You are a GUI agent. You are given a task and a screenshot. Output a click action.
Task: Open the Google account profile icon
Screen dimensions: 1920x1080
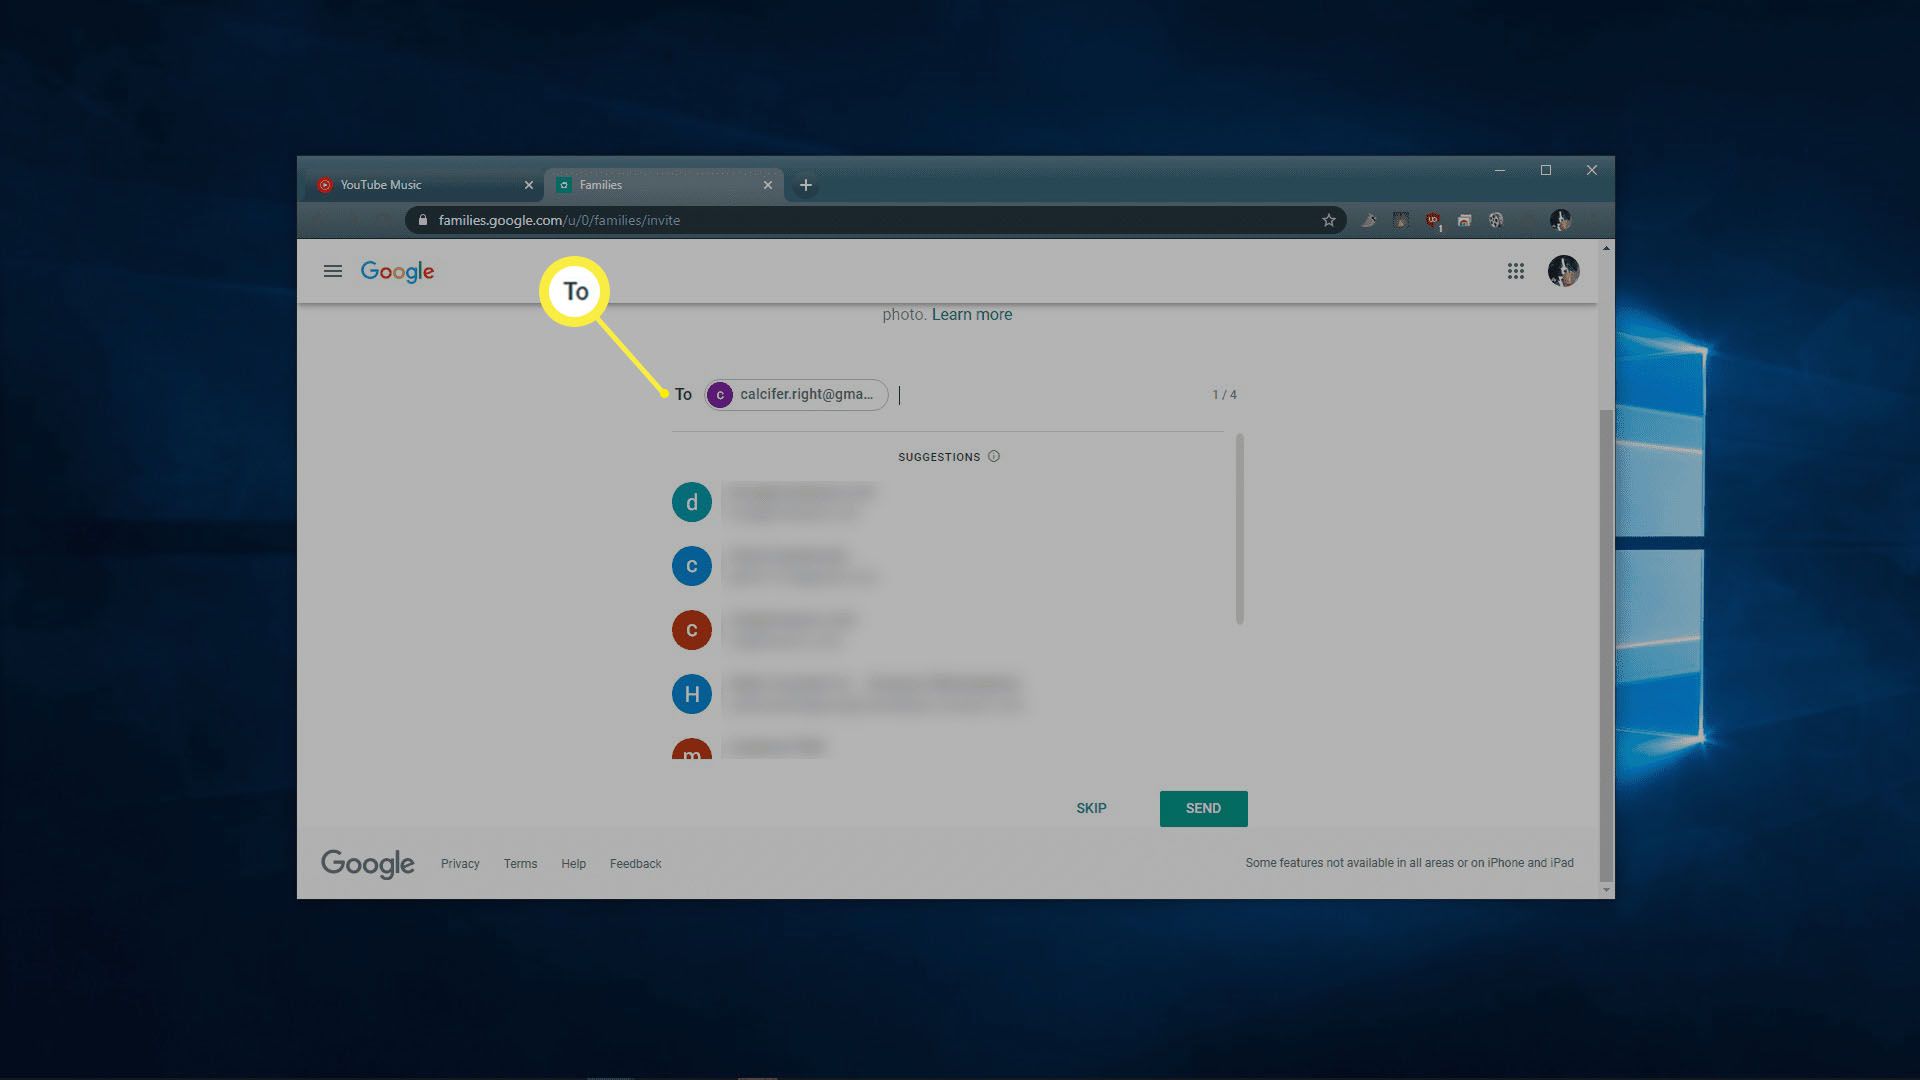[x=1564, y=270]
